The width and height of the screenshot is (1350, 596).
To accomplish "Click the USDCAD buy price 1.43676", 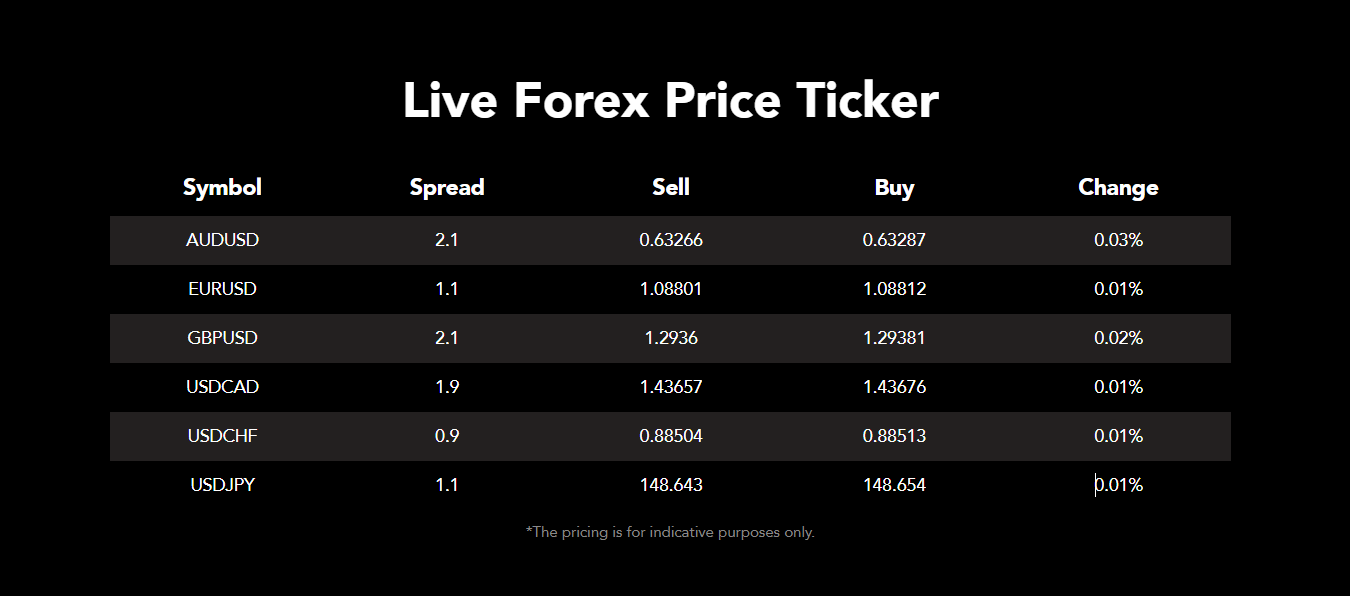I will tap(894, 387).
